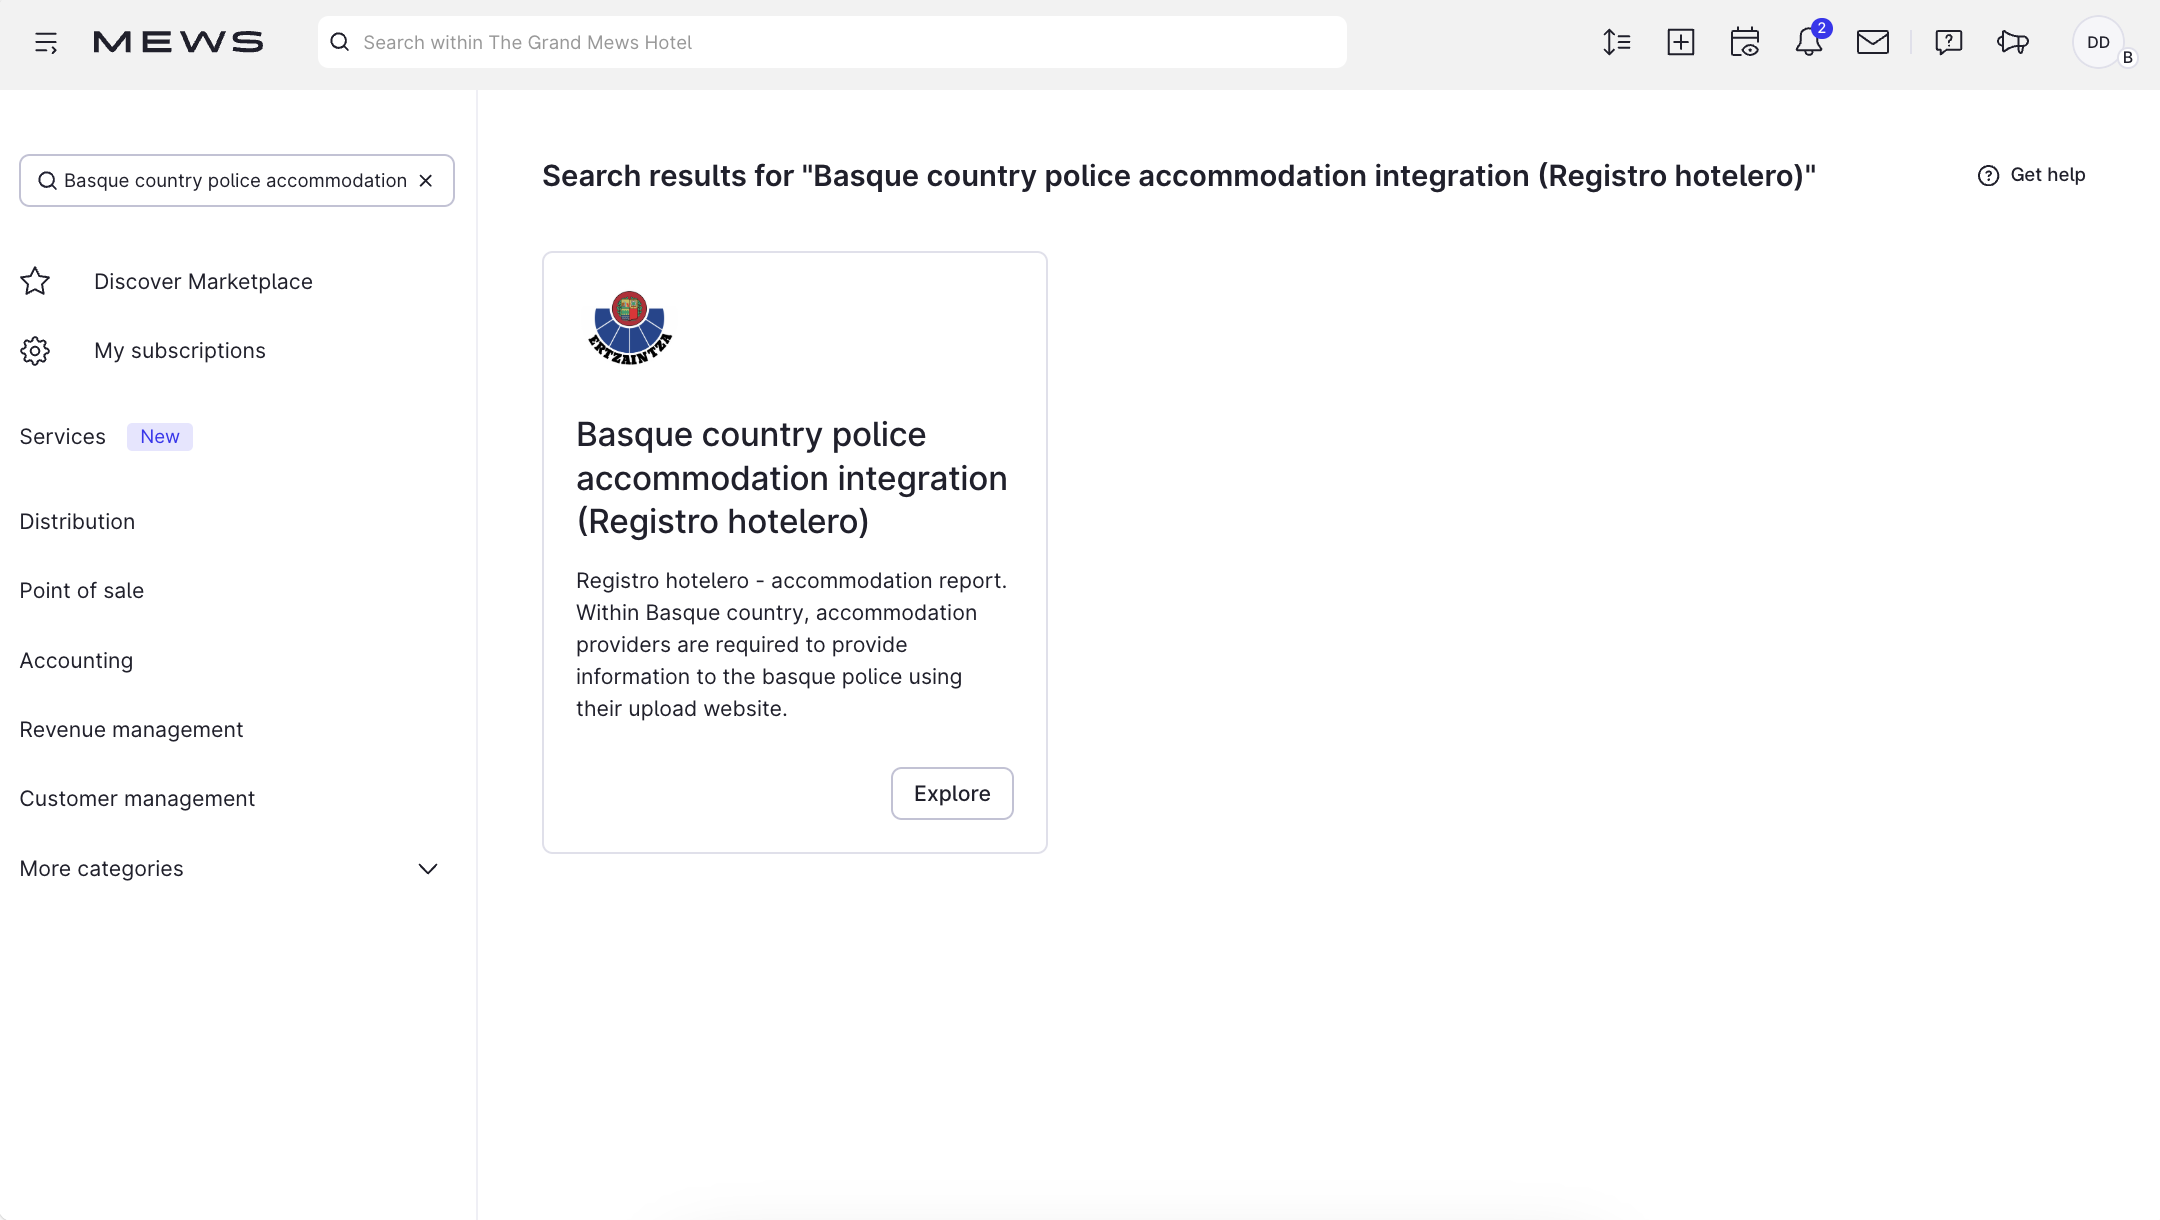Open My subscriptions
2160x1220 pixels.
(180, 350)
